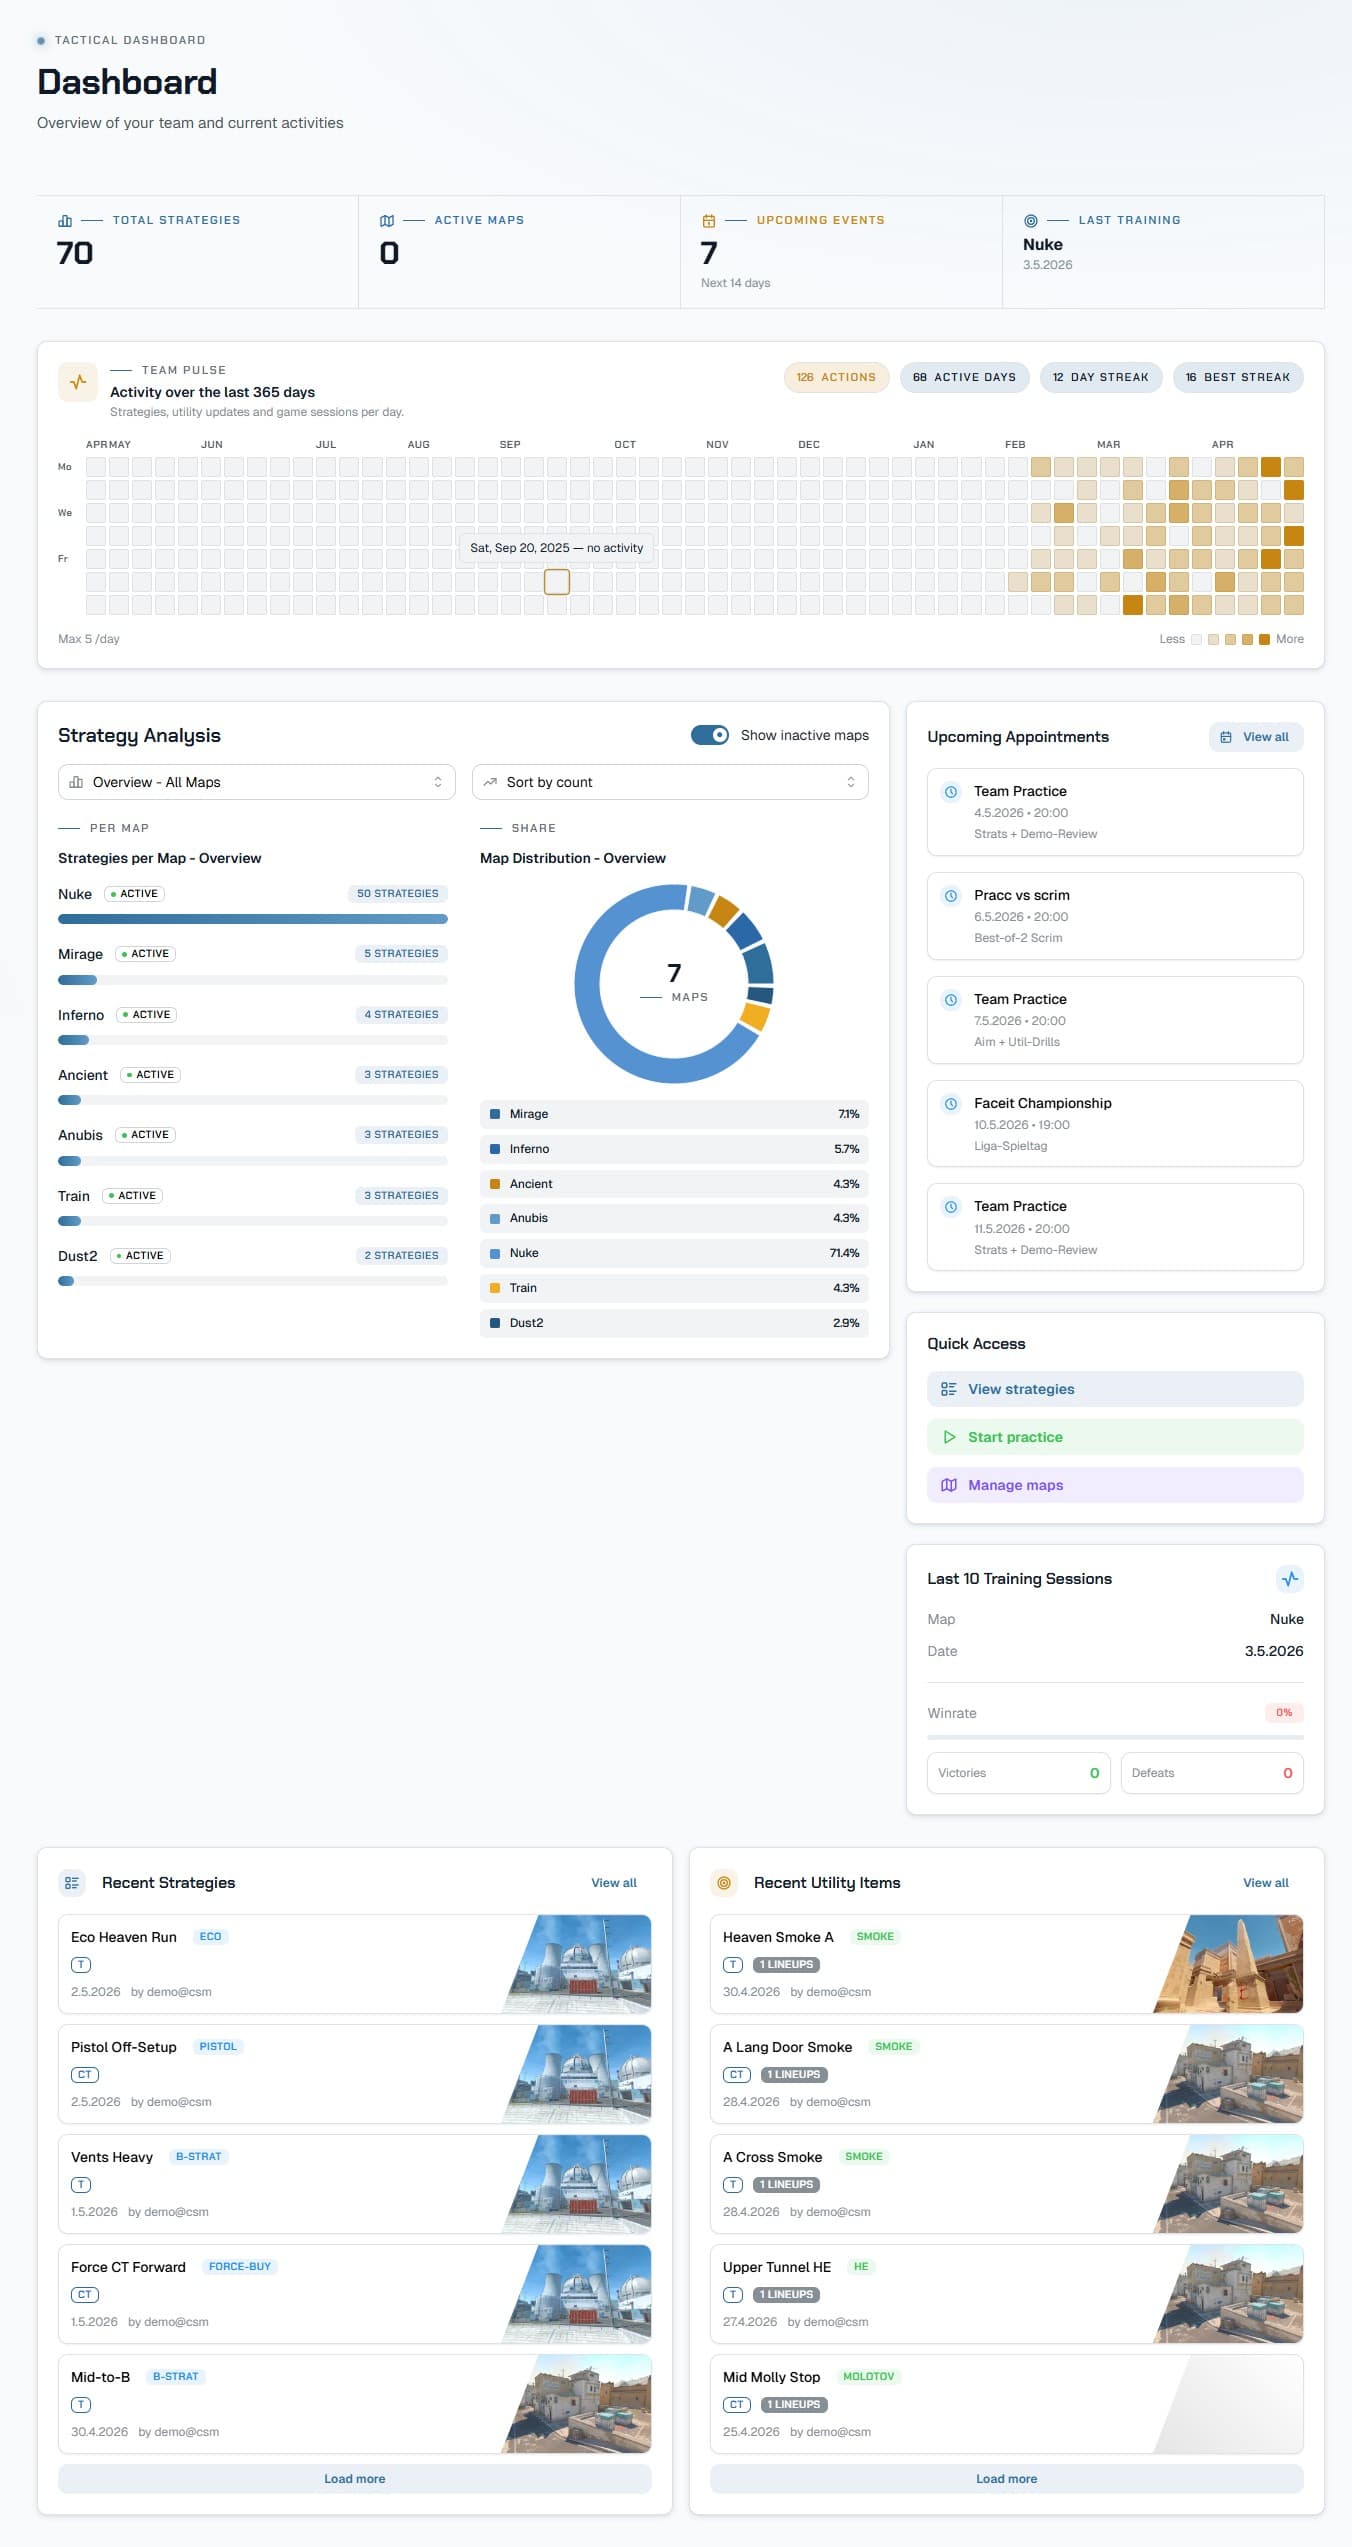This screenshot has height=2547, width=1352.
Task: Click the map distribution donut chart center
Action: (x=674, y=983)
